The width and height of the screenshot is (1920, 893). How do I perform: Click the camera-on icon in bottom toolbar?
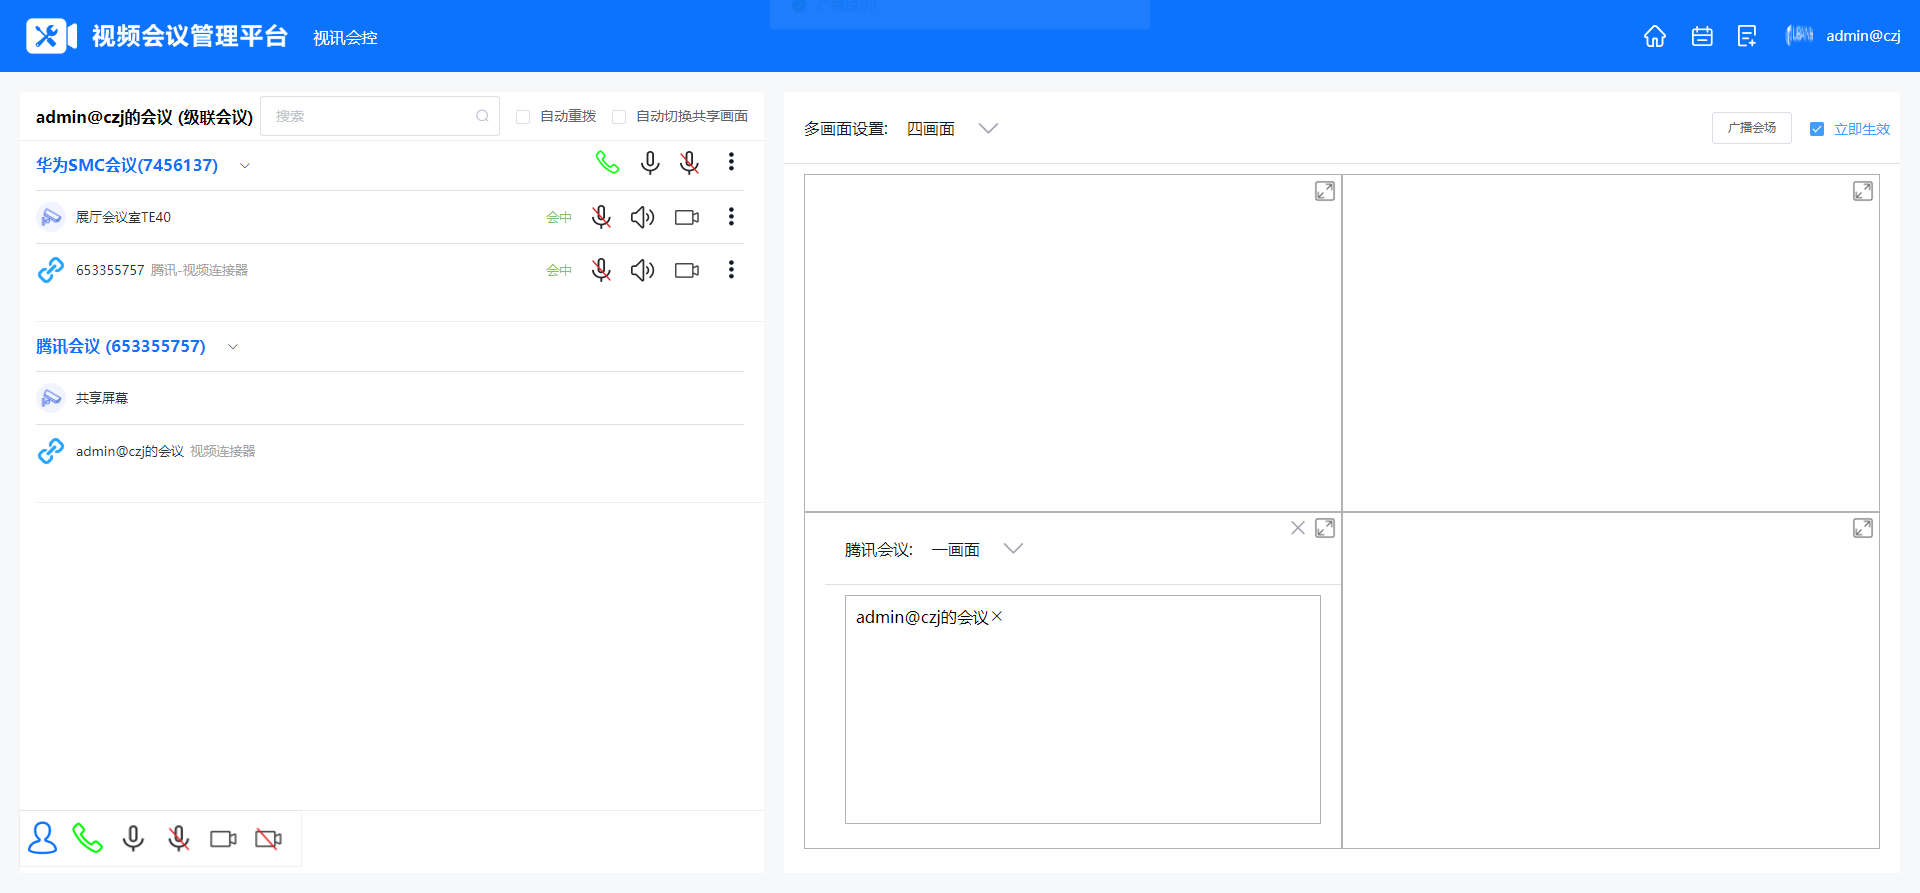(223, 838)
